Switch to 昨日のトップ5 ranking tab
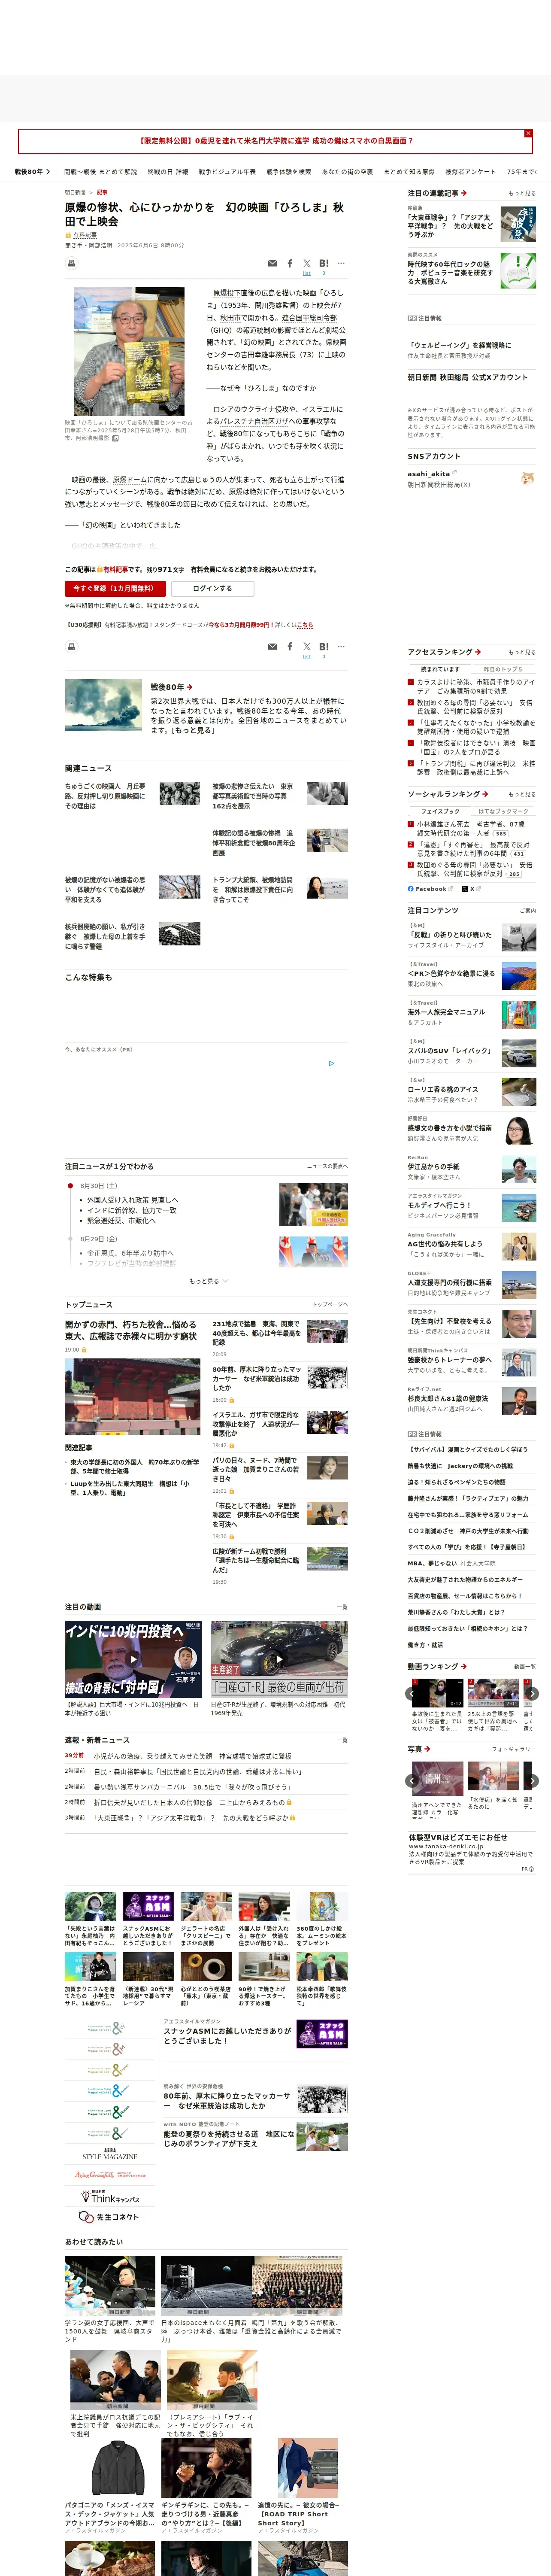 click(503, 669)
